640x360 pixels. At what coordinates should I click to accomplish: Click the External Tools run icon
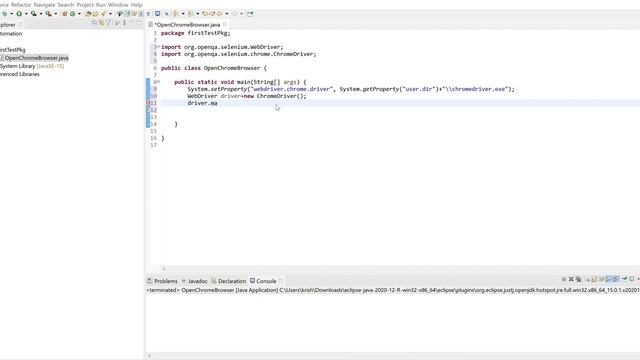(48, 14)
